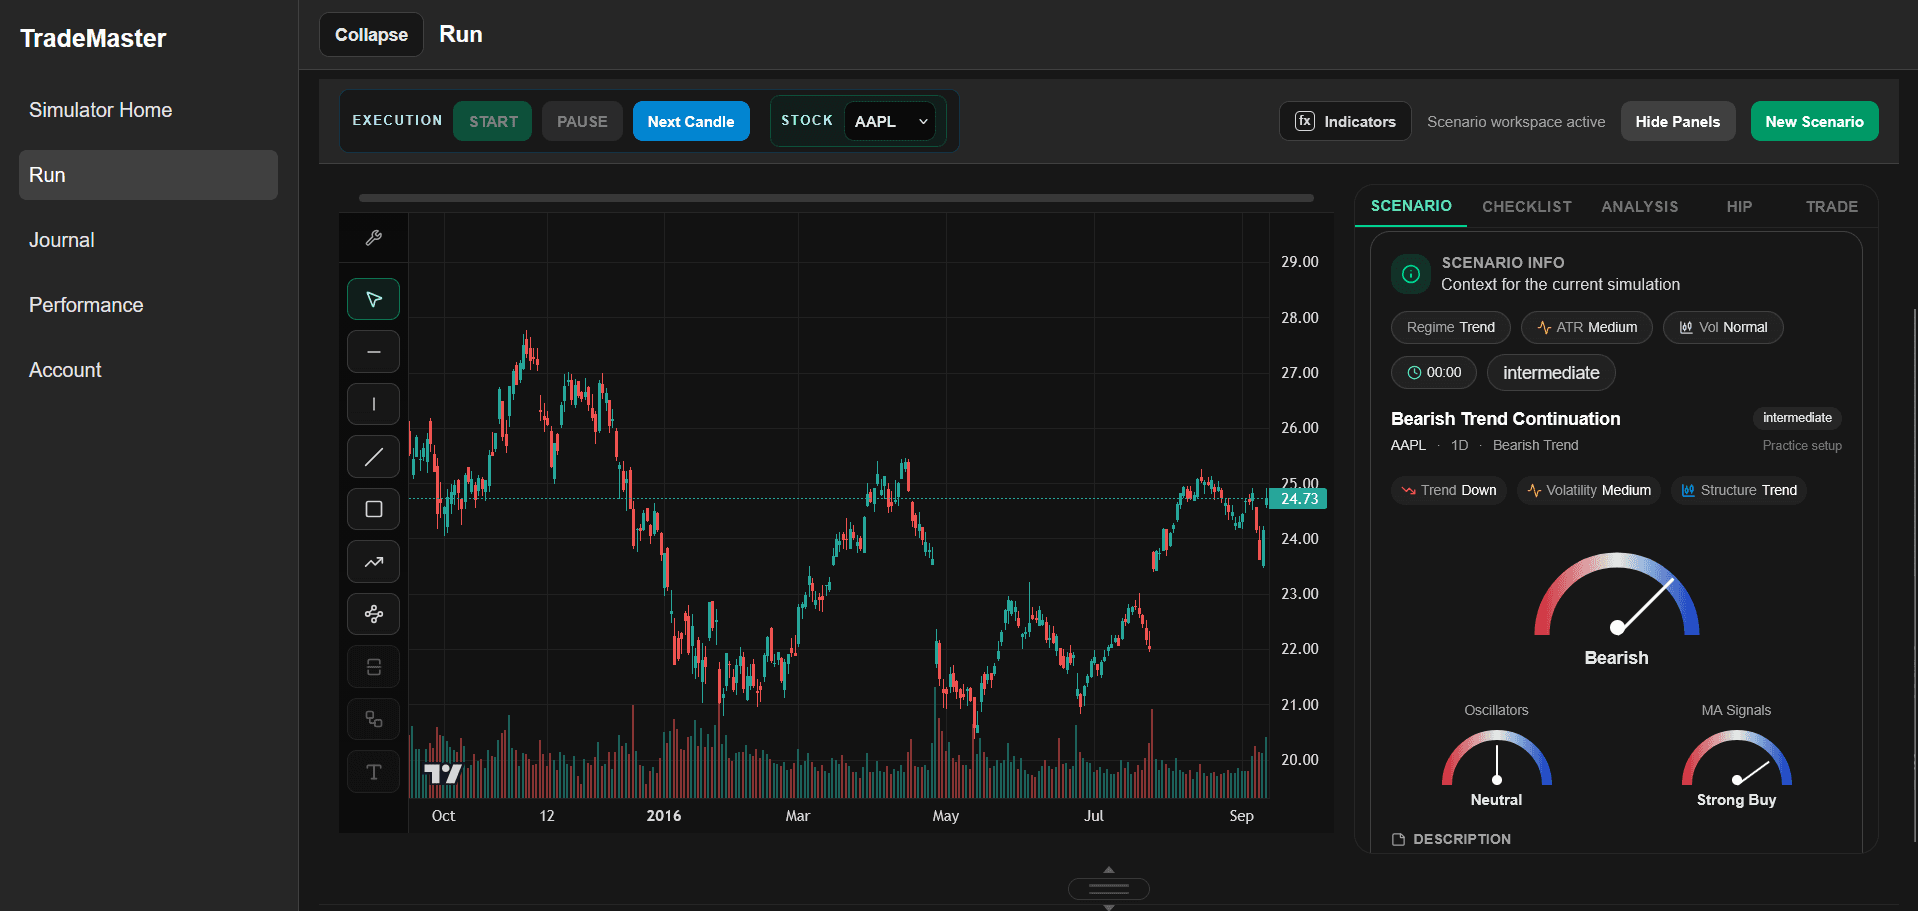
Task: Click the red Trend Down arrow icon
Action: tap(1408, 491)
